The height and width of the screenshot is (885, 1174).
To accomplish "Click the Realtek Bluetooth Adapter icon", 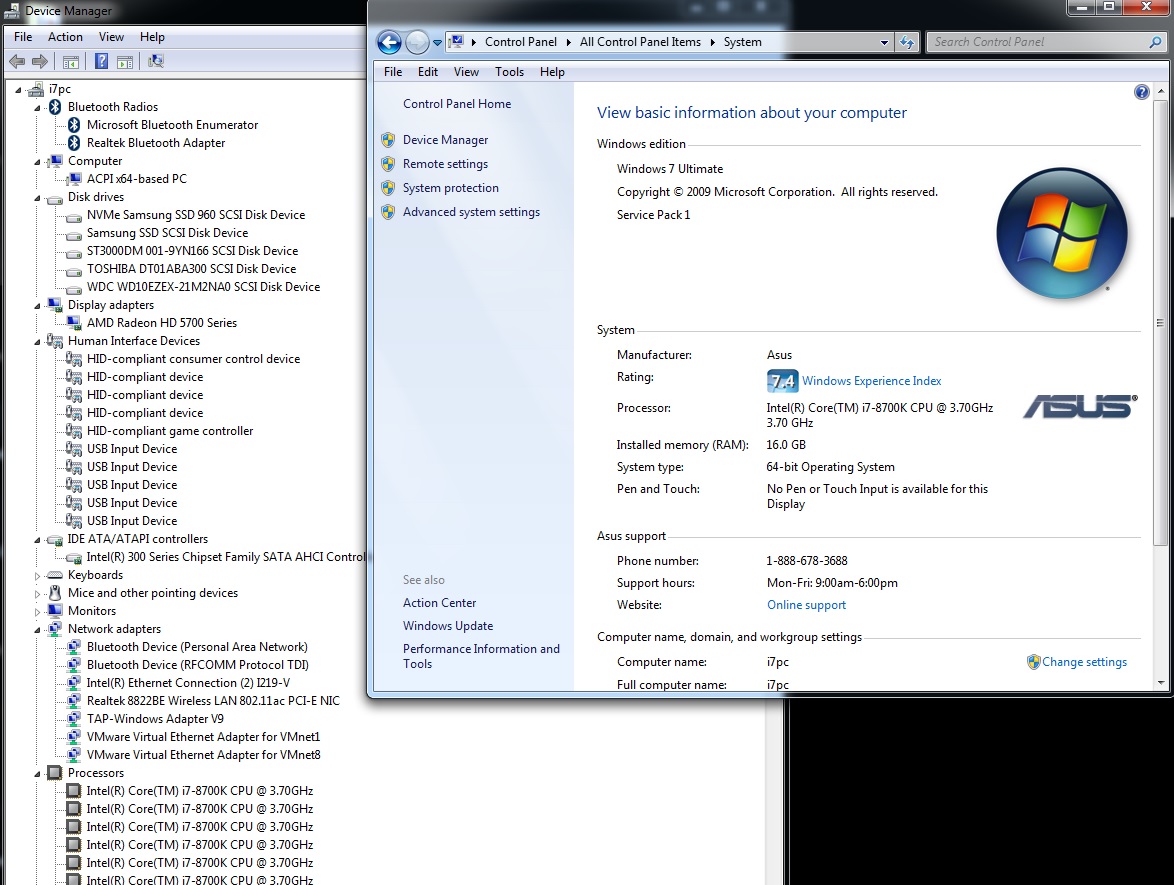I will tap(74, 143).
